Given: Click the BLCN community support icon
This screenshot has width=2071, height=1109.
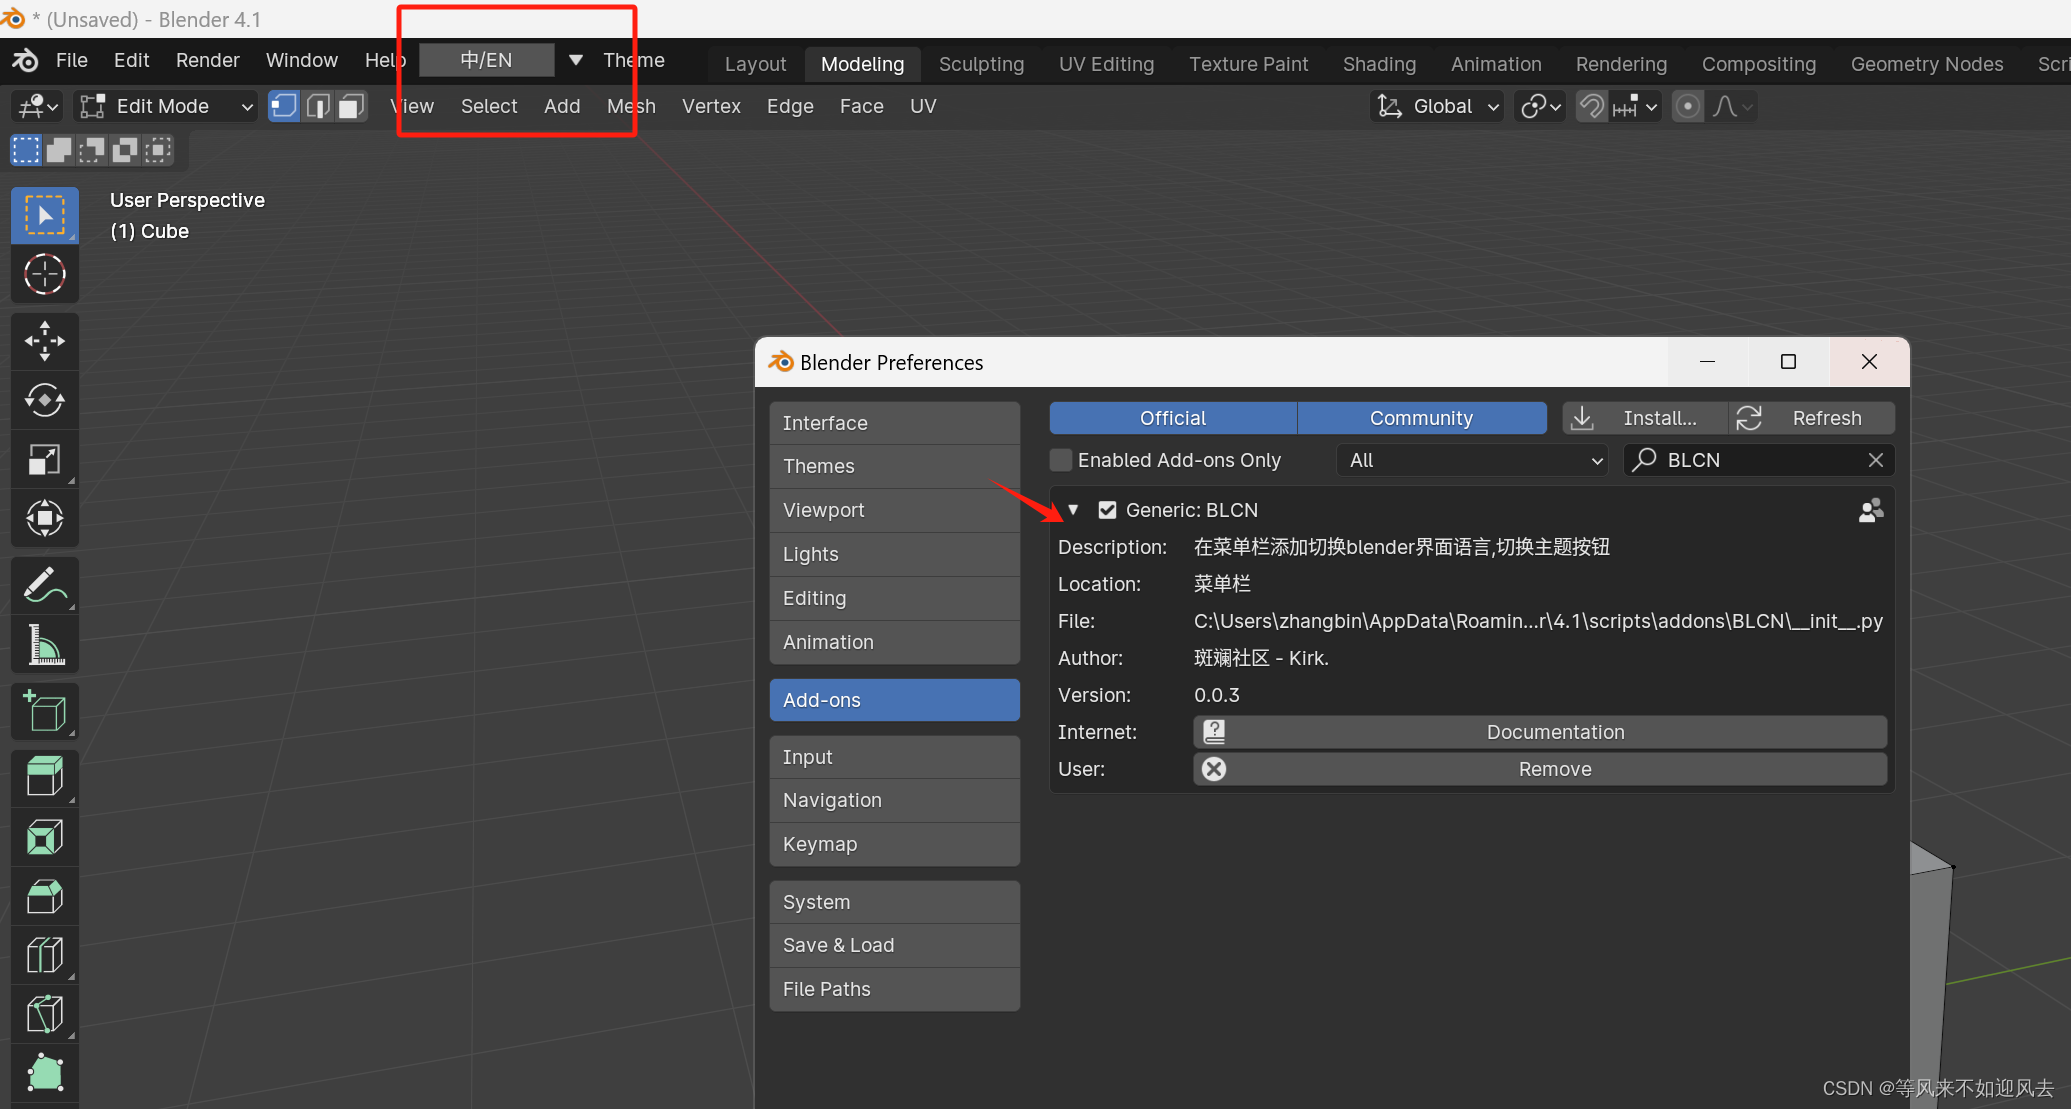Looking at the screenshot, I should point(1870,511).
